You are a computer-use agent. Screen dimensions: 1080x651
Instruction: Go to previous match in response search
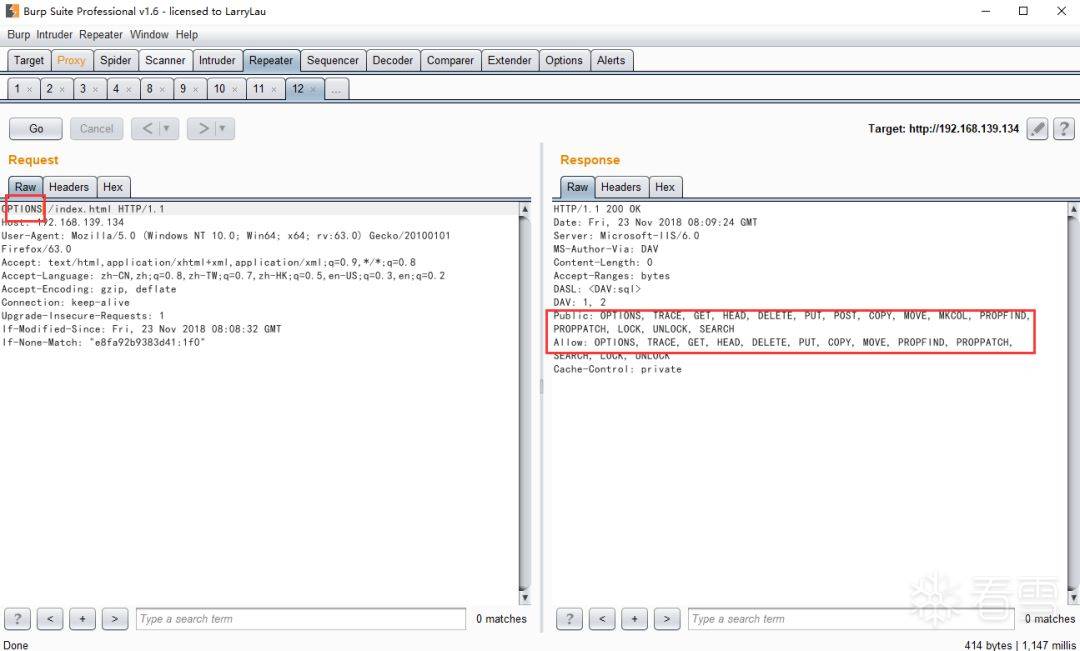tap(601, 619)
